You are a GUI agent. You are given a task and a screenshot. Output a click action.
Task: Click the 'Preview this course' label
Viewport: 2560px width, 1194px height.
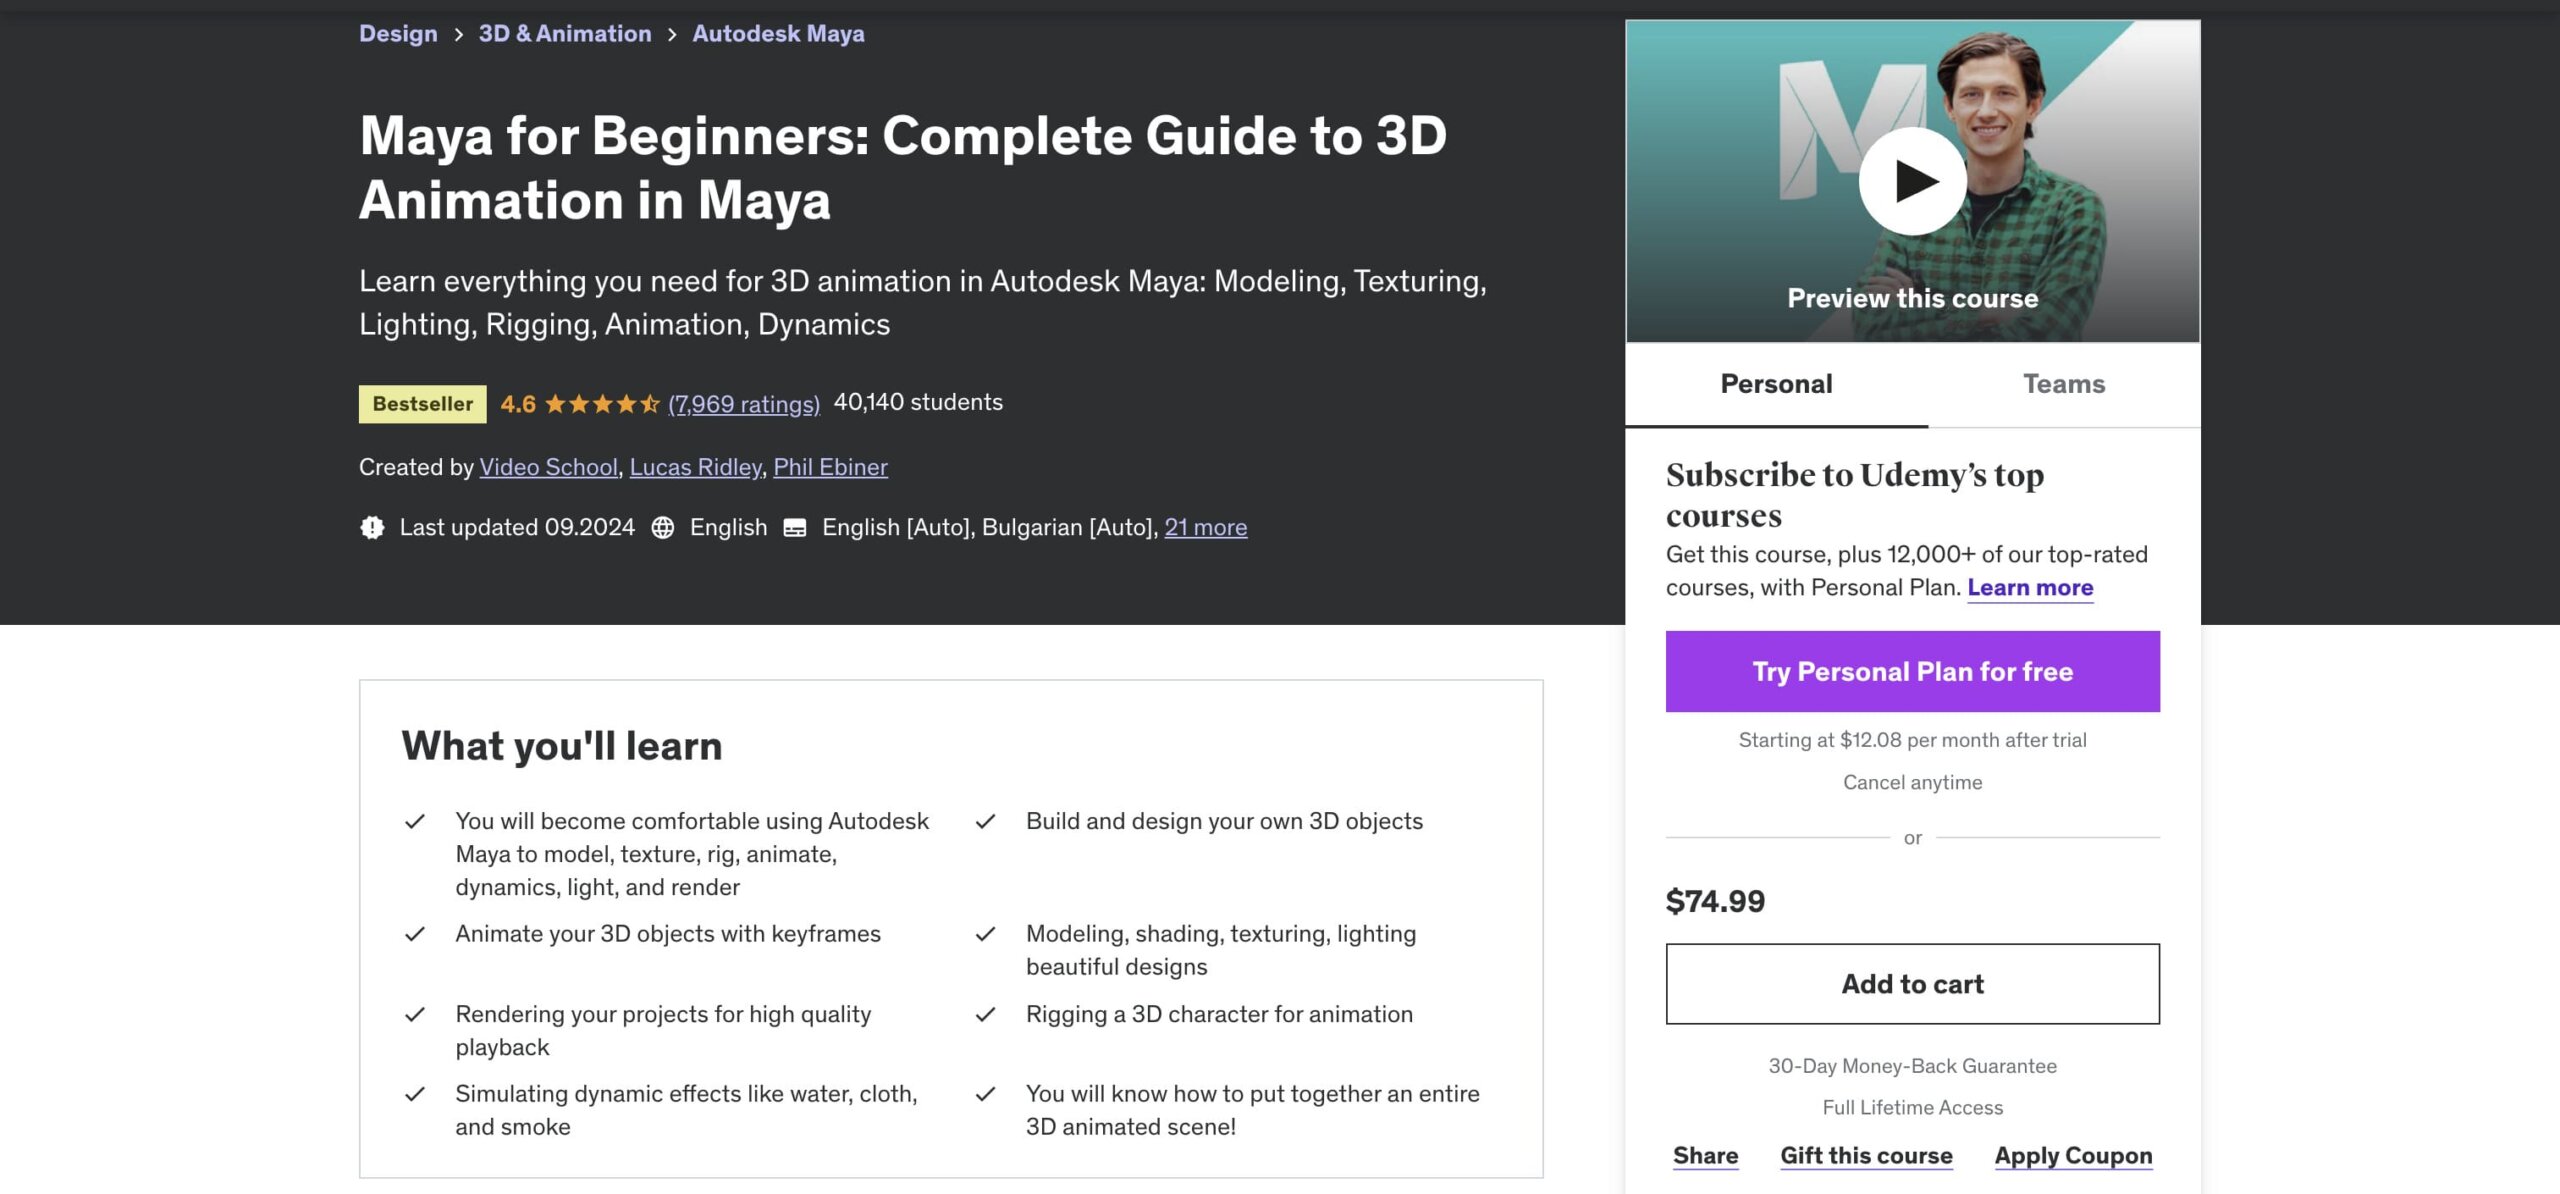pos(1912,299)
